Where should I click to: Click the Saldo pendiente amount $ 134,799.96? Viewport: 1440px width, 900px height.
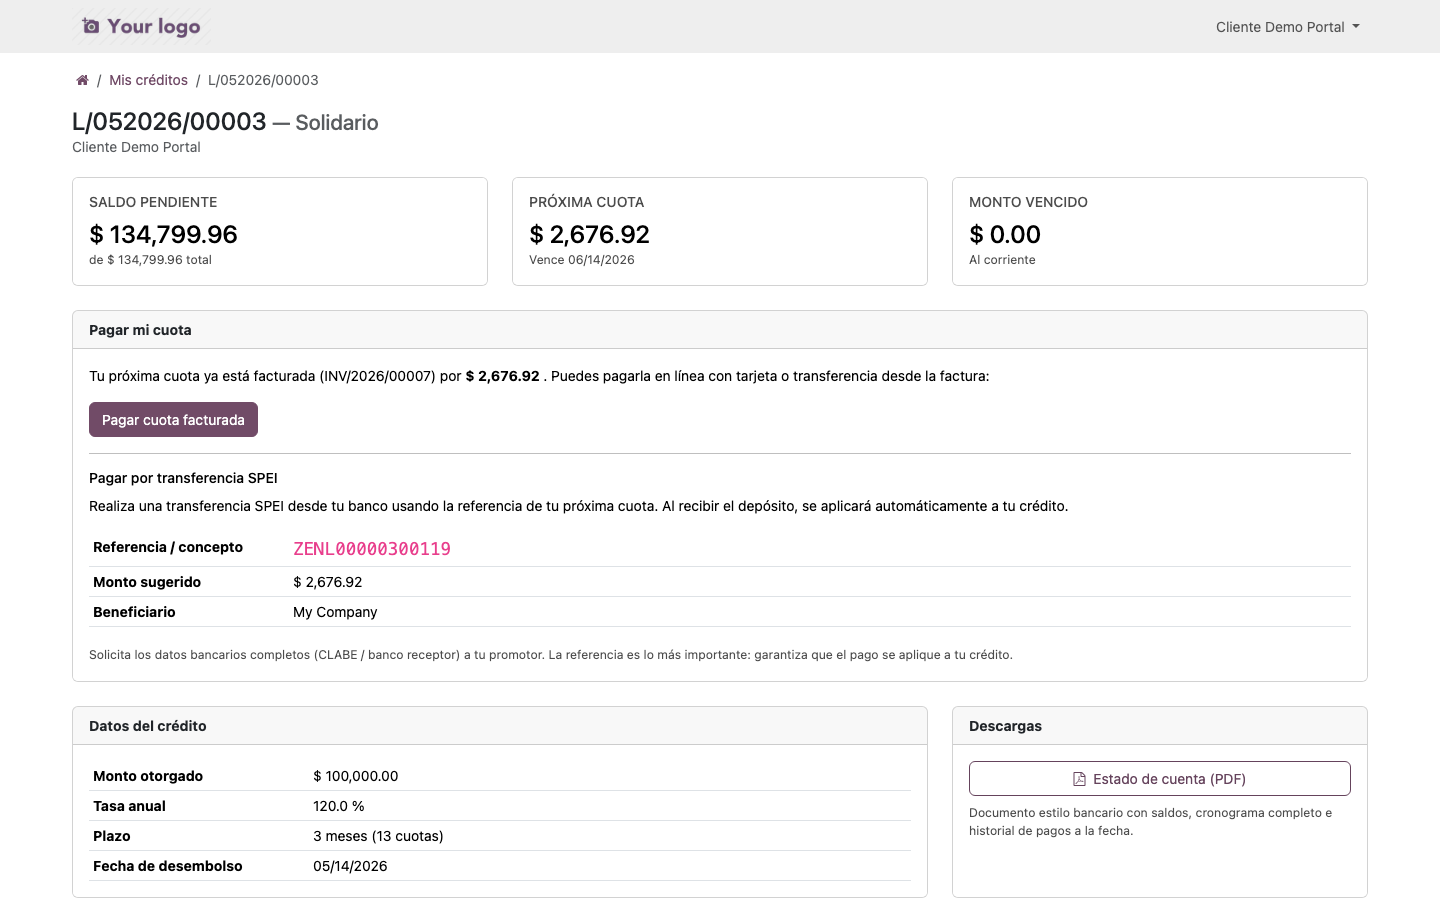point(163,234)
